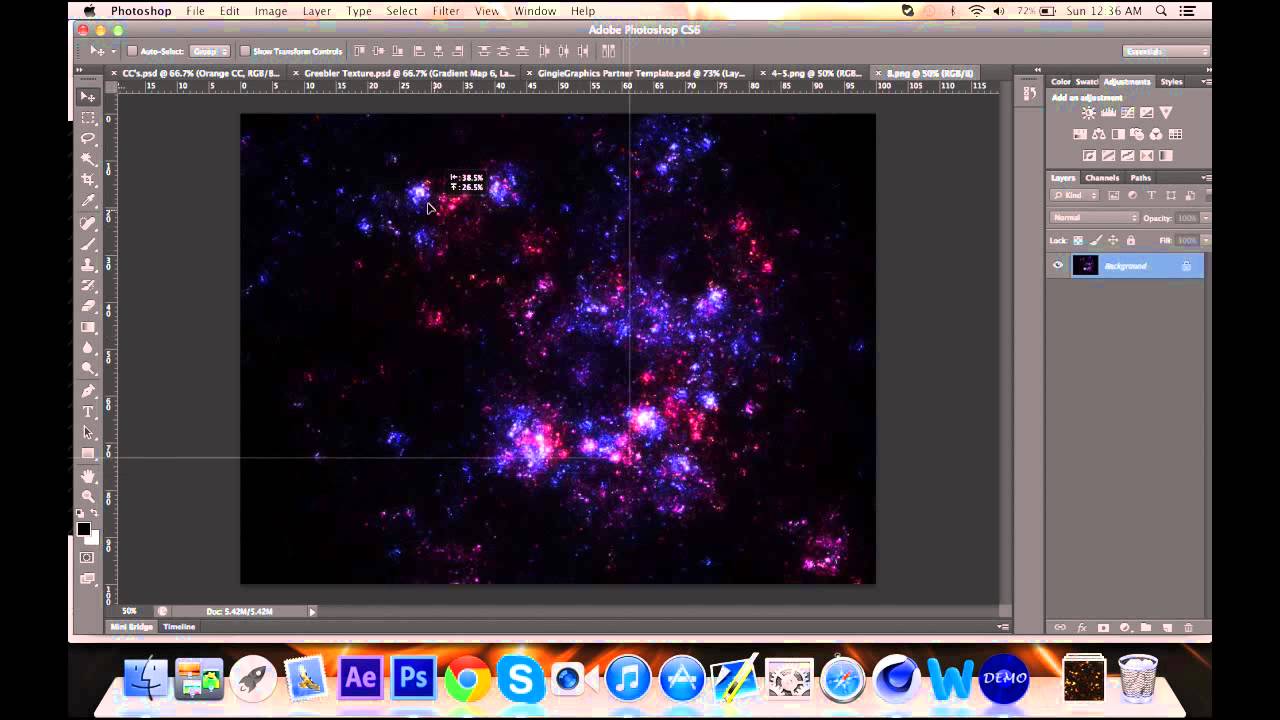Open the Fill slider arrow
Viewport: 1280px width, 720px height.
[1205, 241]
